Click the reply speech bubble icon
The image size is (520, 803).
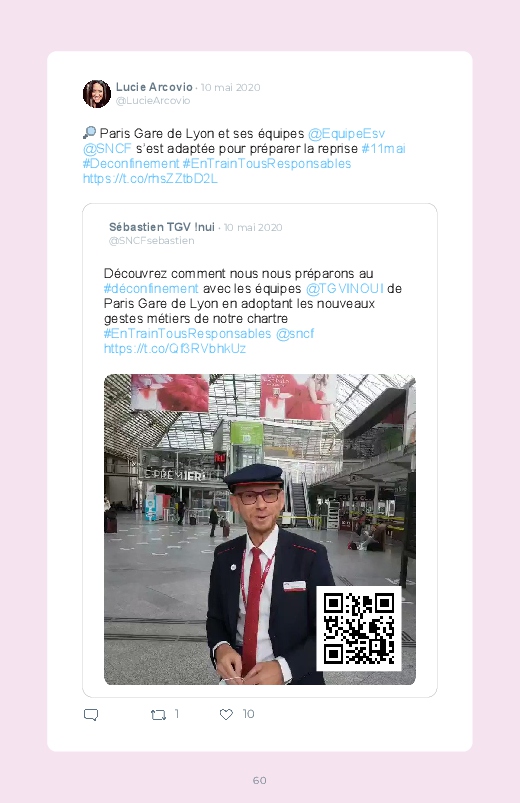pyautogui.click(x=91, y=714)
